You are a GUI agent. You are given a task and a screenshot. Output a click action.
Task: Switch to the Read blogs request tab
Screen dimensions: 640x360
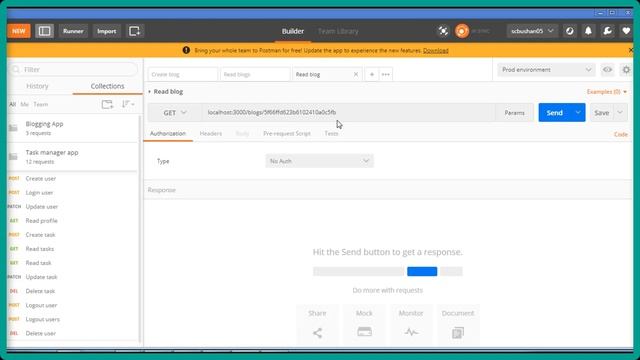click(255, 74)
